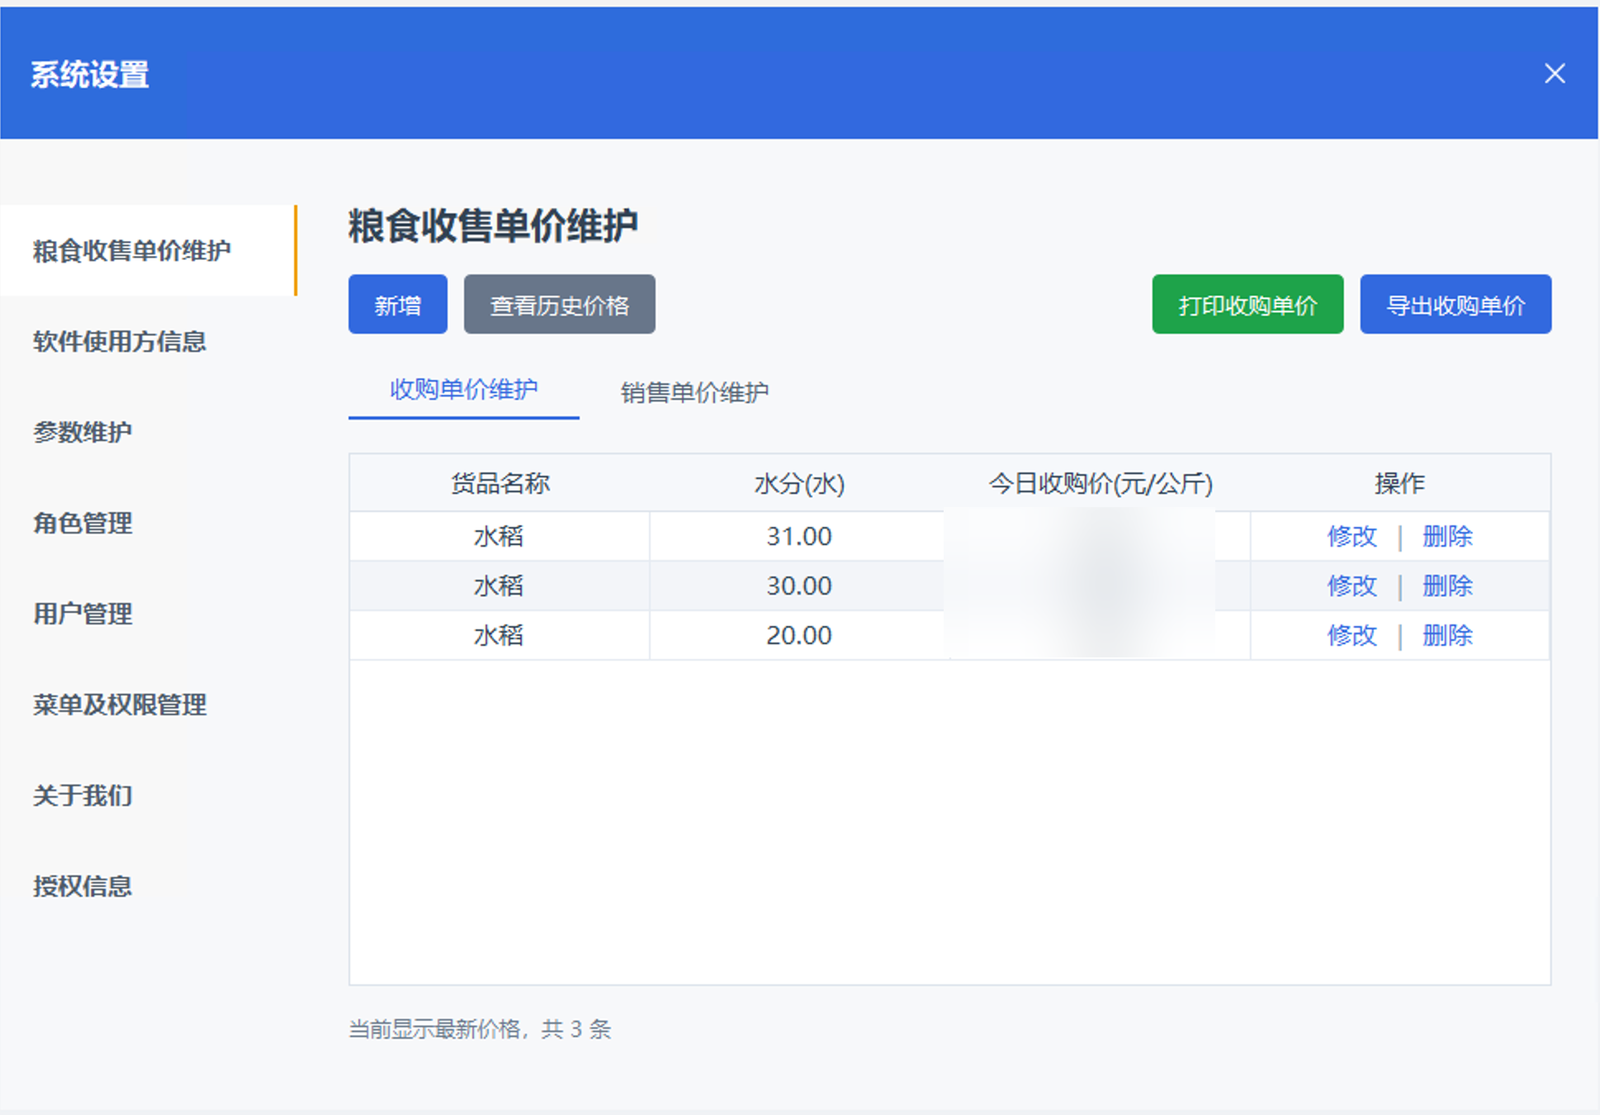1600x1115 pixels.
Task: Delete the 30.00 moisture row
Action: (x=1447, y=586)
